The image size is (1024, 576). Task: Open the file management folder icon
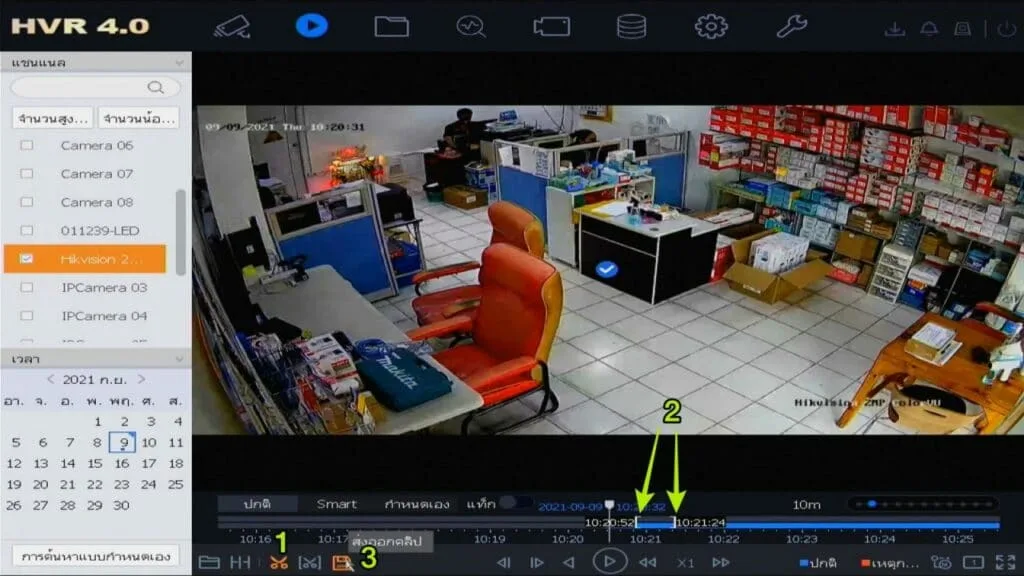tap(391, 26)
